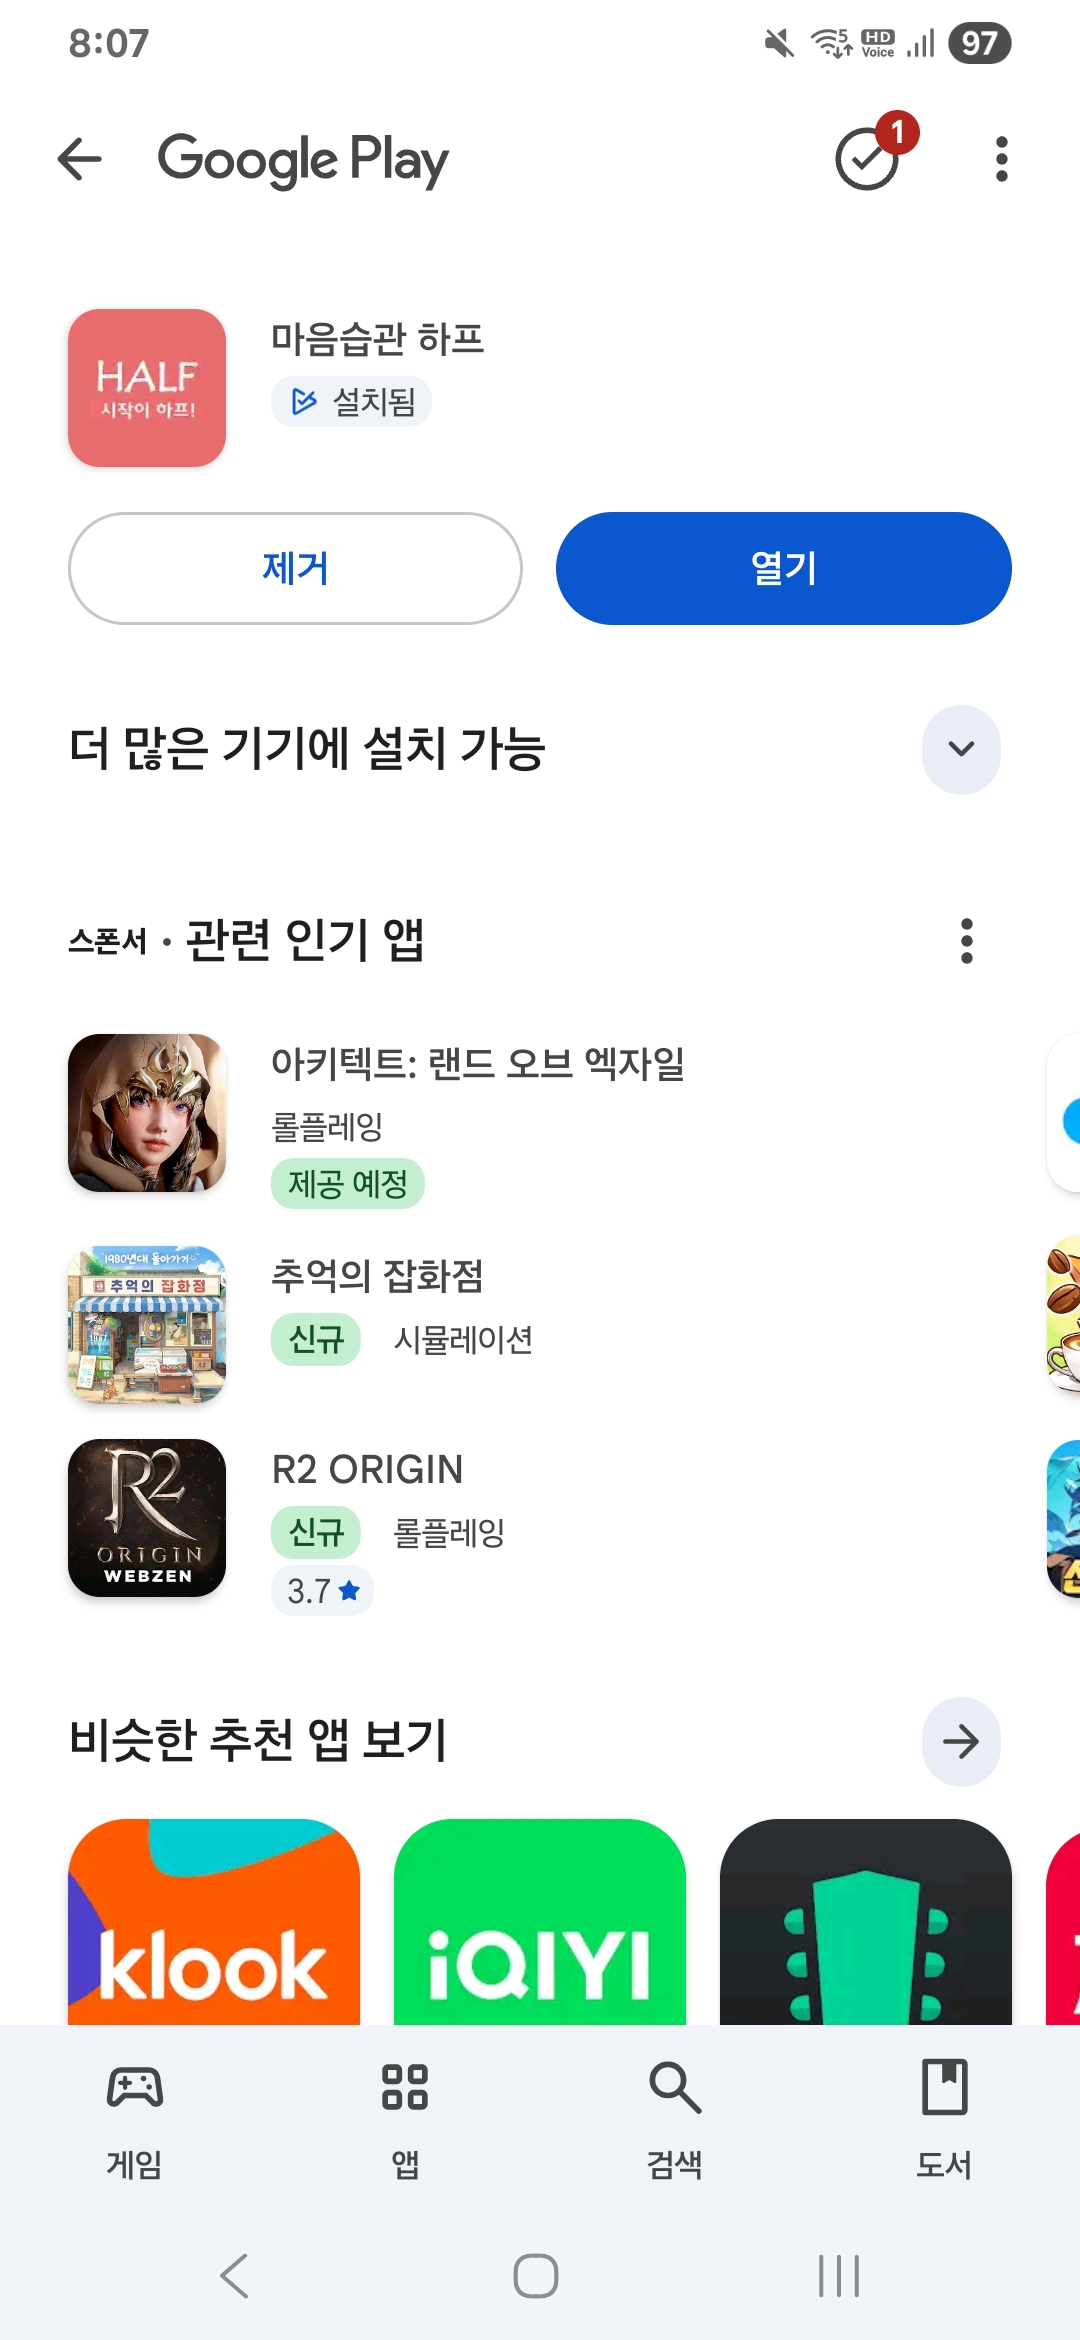Tap the R2 ORIGIN Webzen icon

147,1518
